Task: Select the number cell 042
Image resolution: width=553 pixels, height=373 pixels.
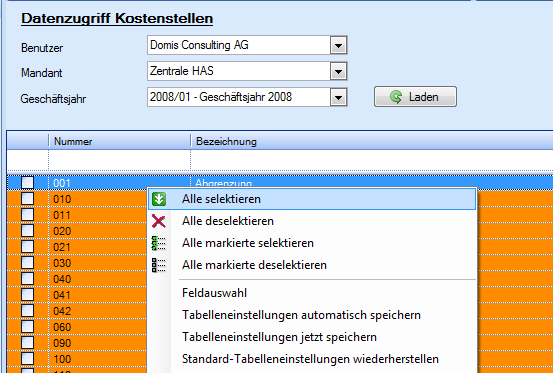Action: click(98, 311)
